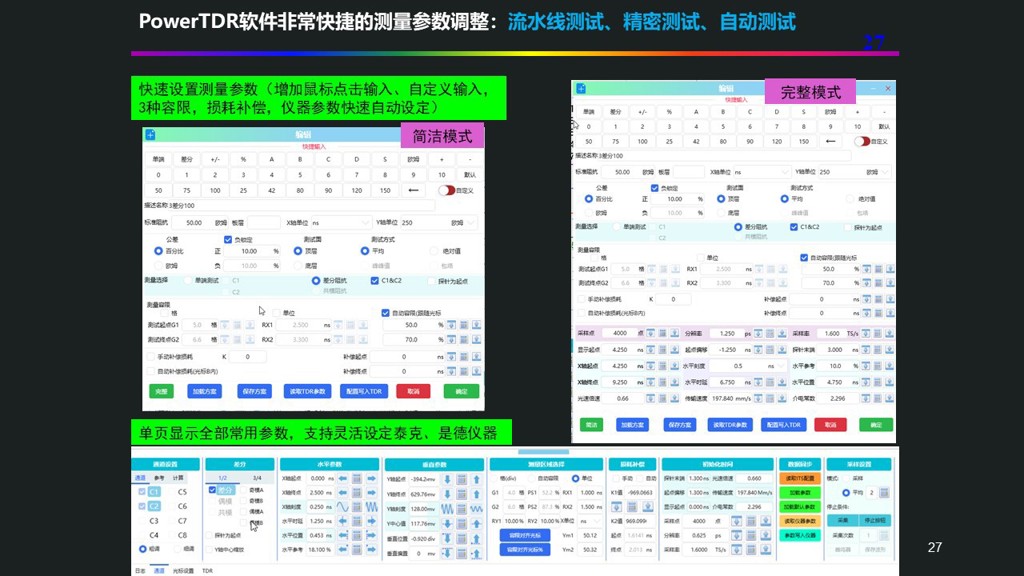Open keypad icon beside 采样点 in 完整模式 window
The width and height of the screenshot is (1024, 576).
[x=663, y=333]
